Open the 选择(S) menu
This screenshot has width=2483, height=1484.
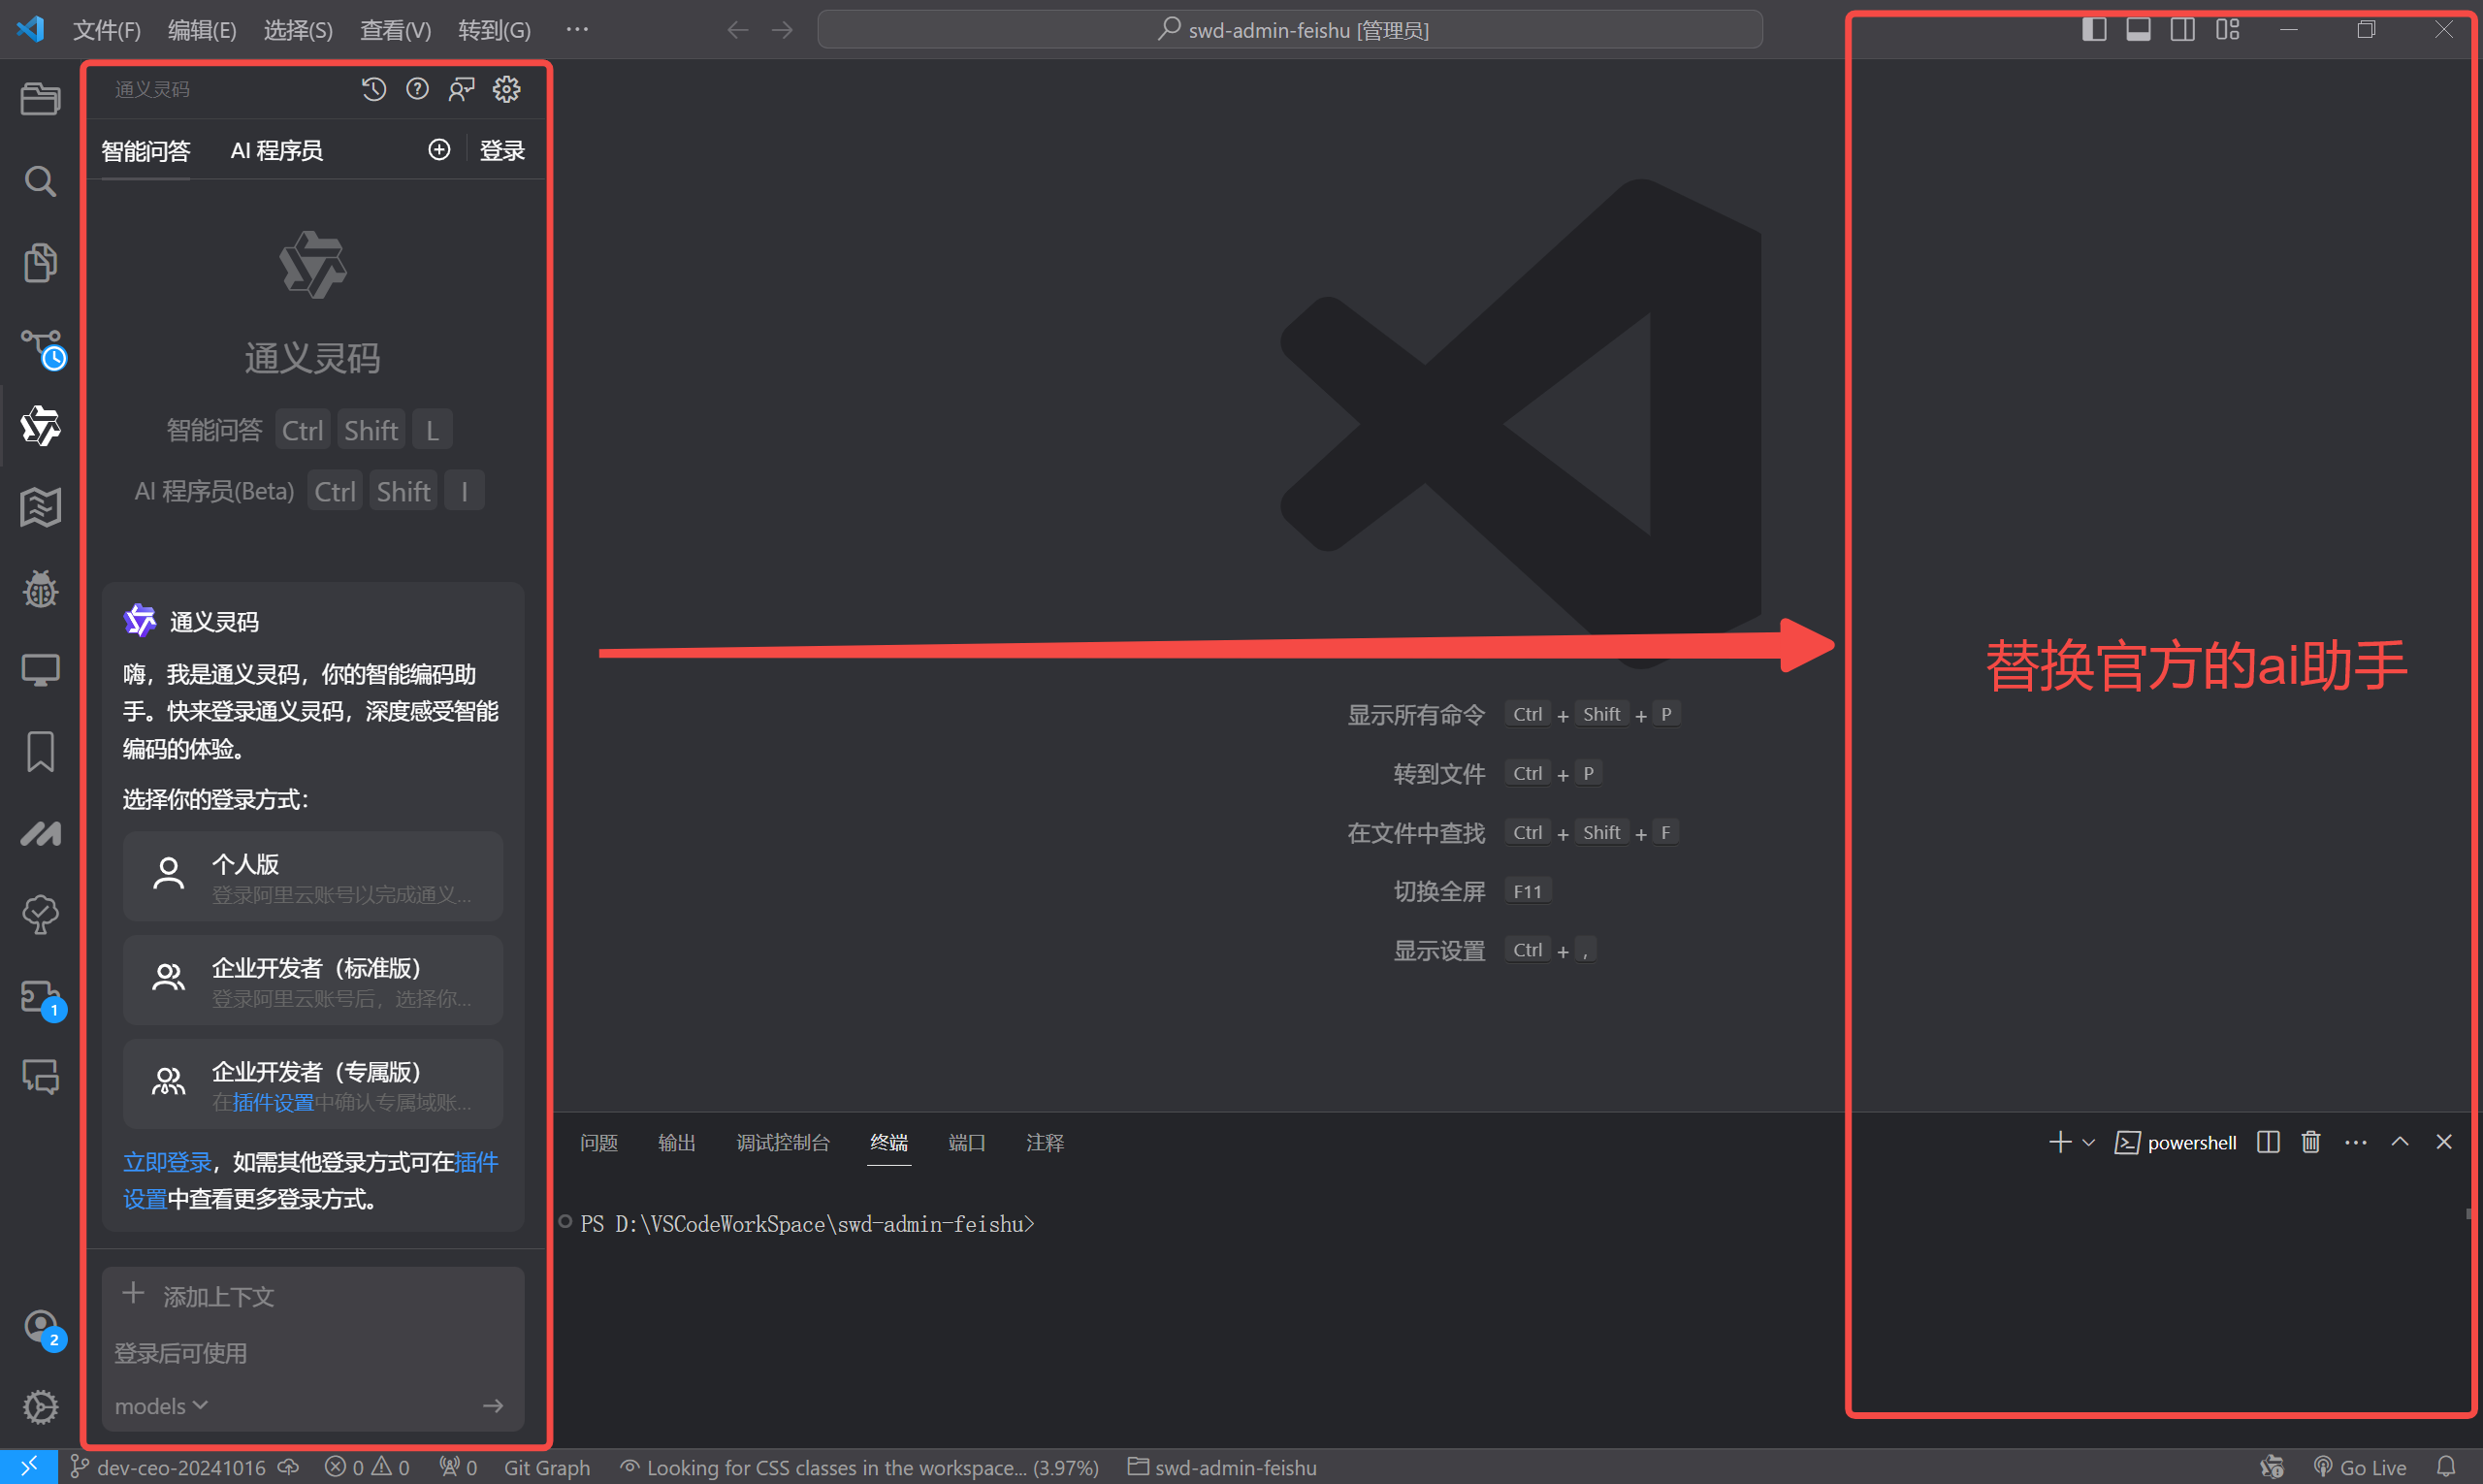click(x=298, y=30)
